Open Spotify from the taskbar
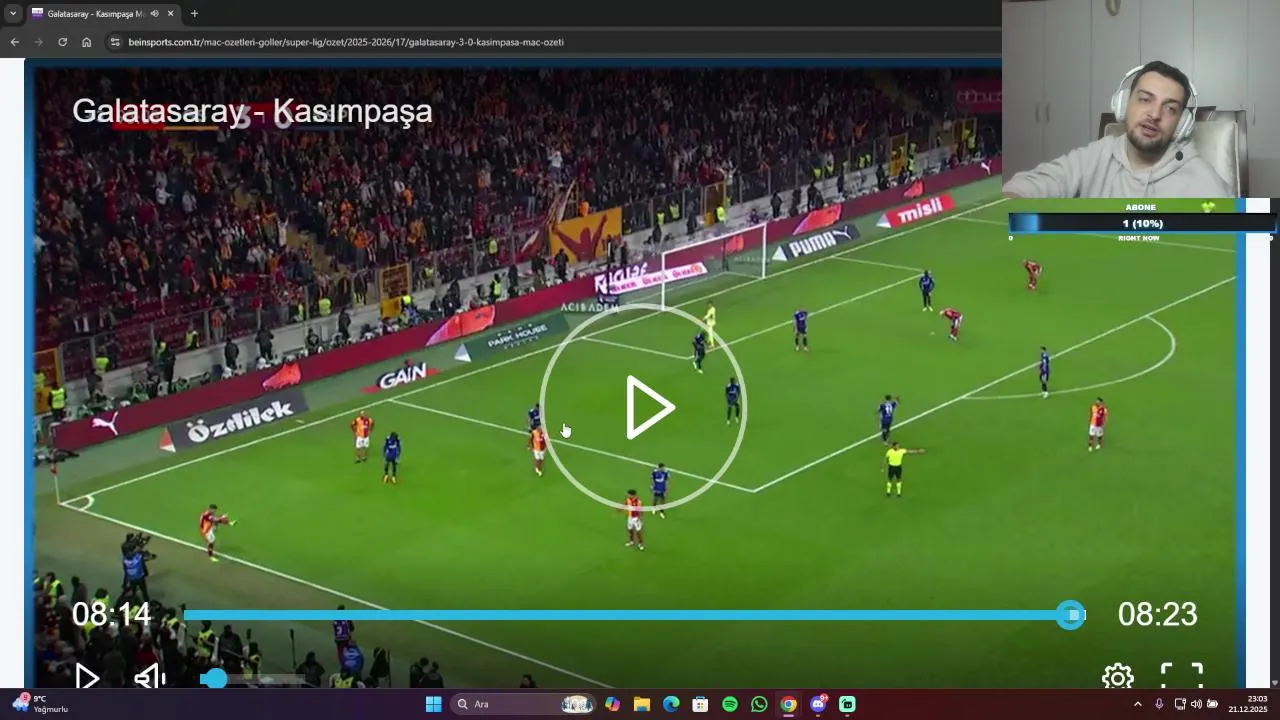Screen dimensions: 1280x720 coord(730,704)
